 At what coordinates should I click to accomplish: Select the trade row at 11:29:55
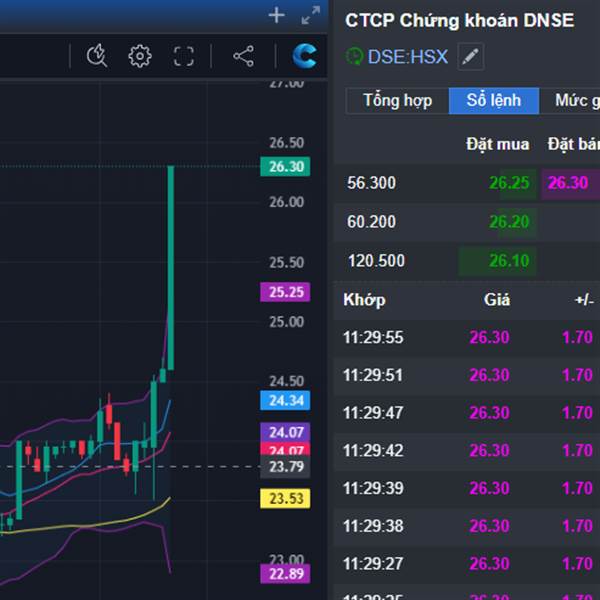[467, 338]
